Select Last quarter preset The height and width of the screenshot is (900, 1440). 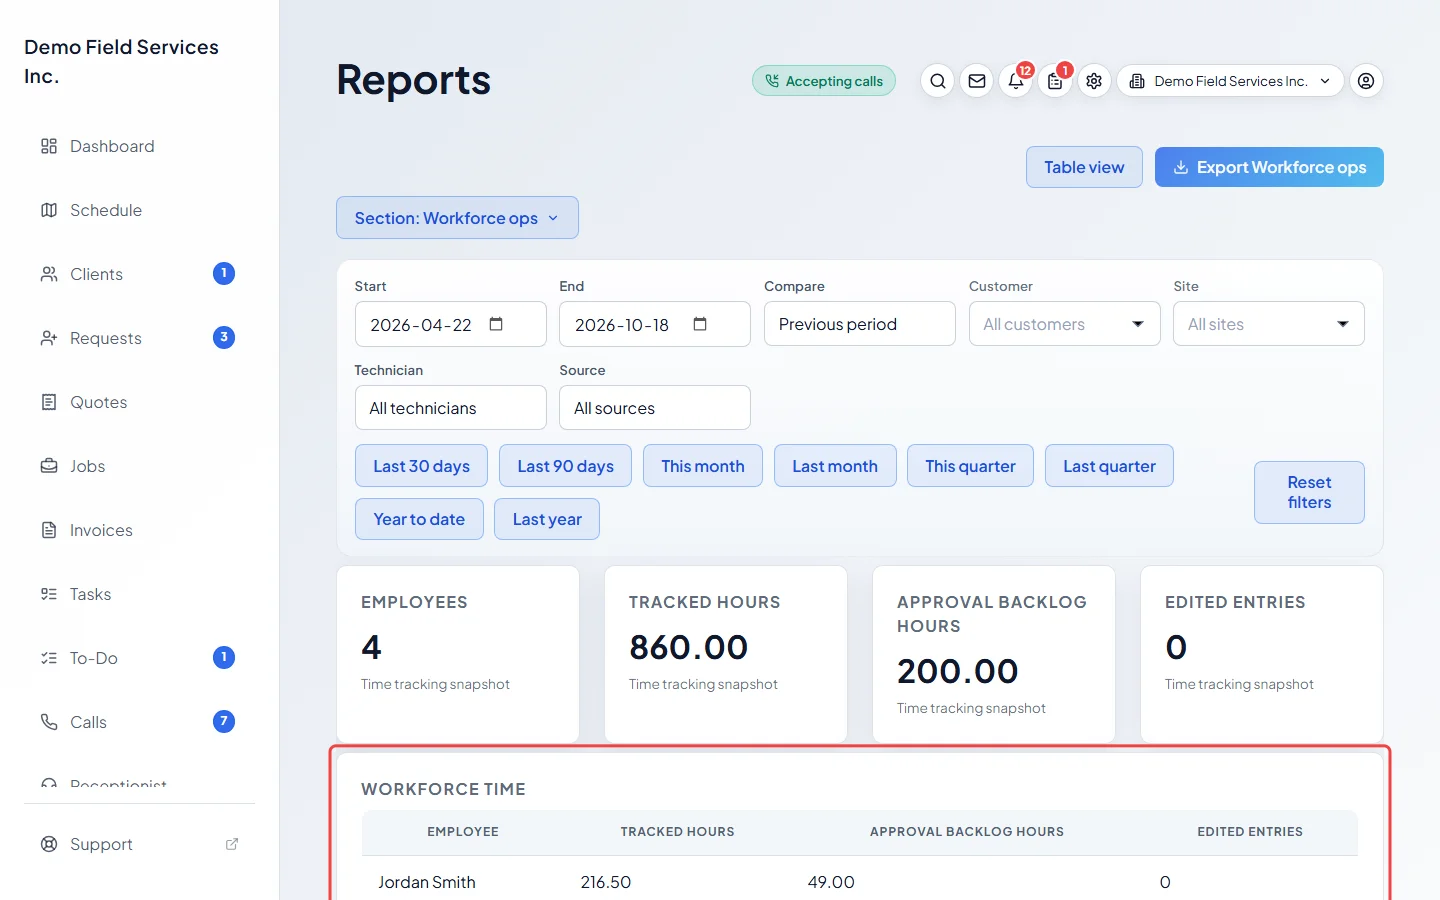pyautogui.click(x=1109, y=466)
